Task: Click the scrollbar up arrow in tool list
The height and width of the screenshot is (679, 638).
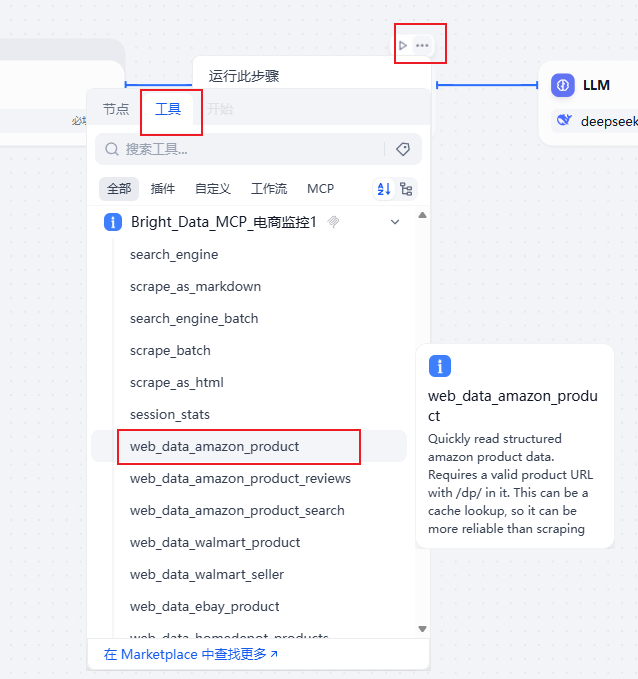Action: [422, 215]
